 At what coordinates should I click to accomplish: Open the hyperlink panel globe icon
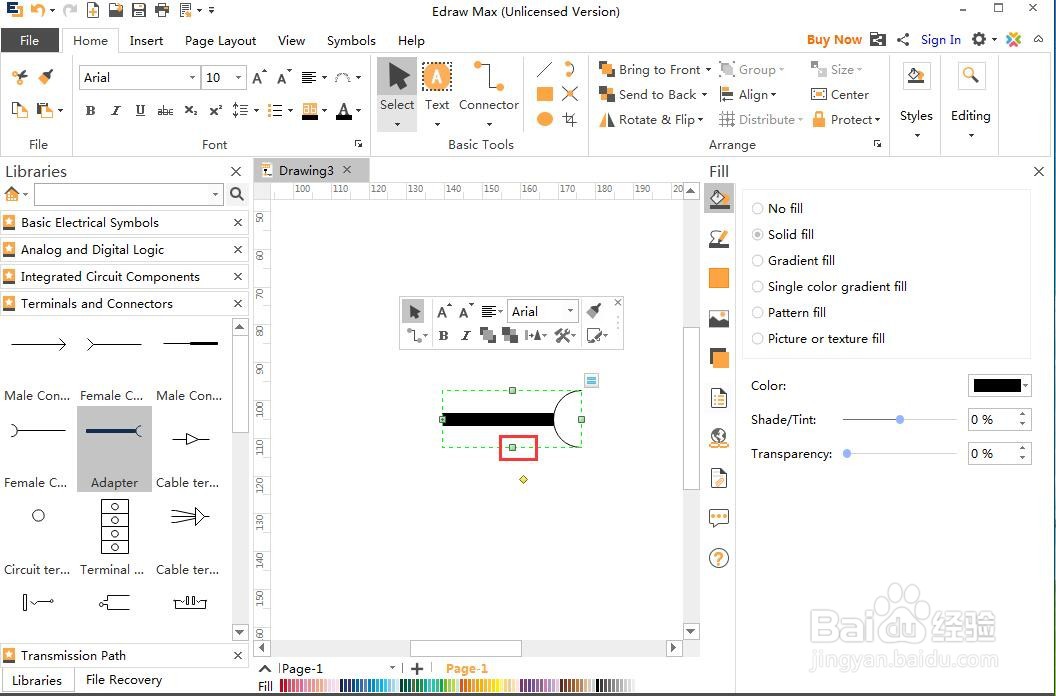click(719, 438)
